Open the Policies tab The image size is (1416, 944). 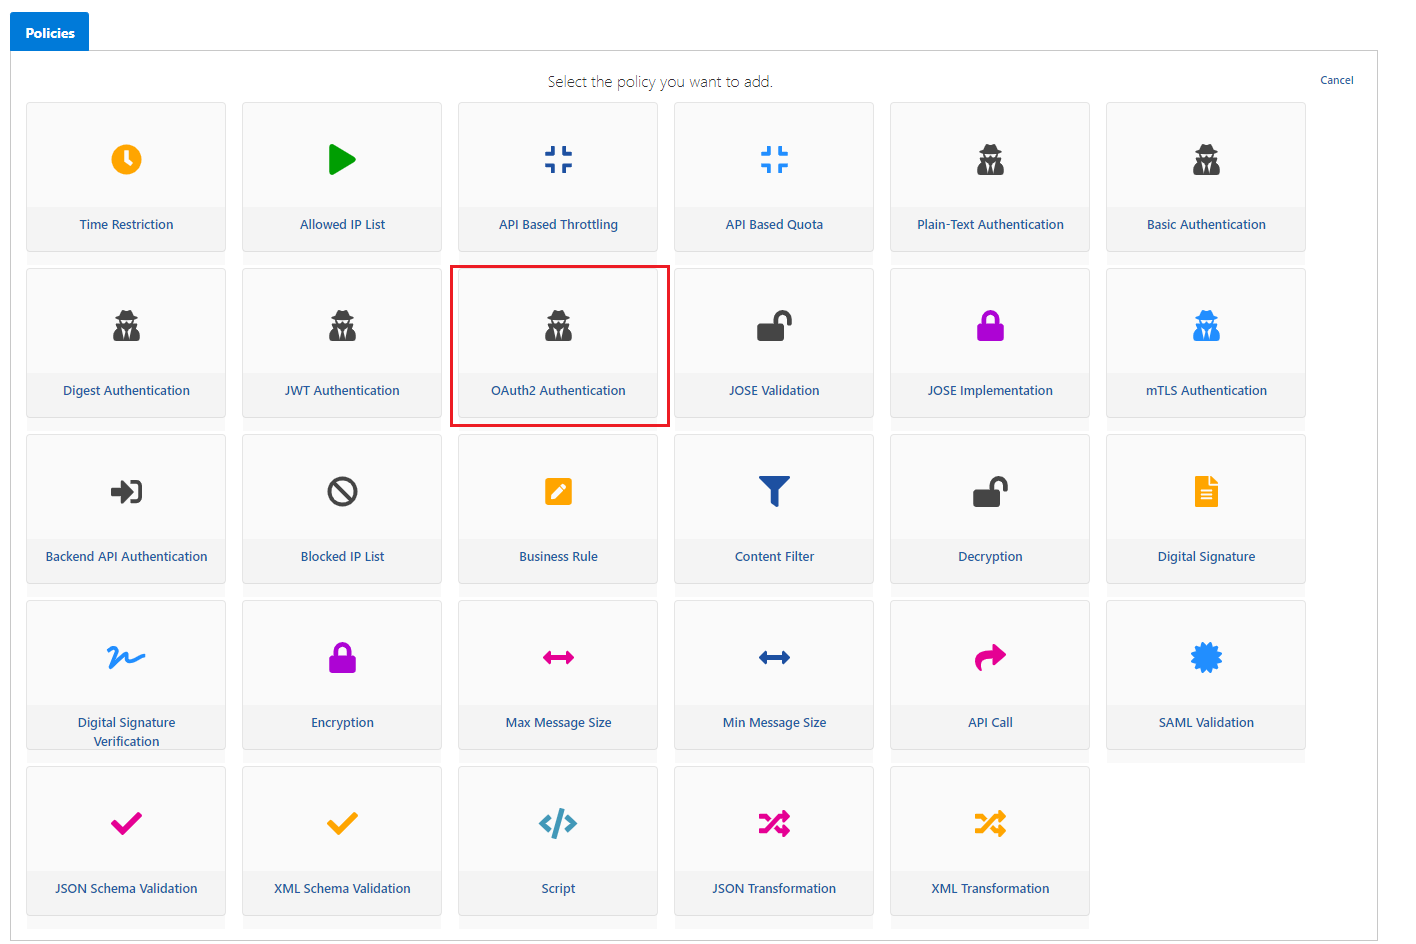coord(50,32)
